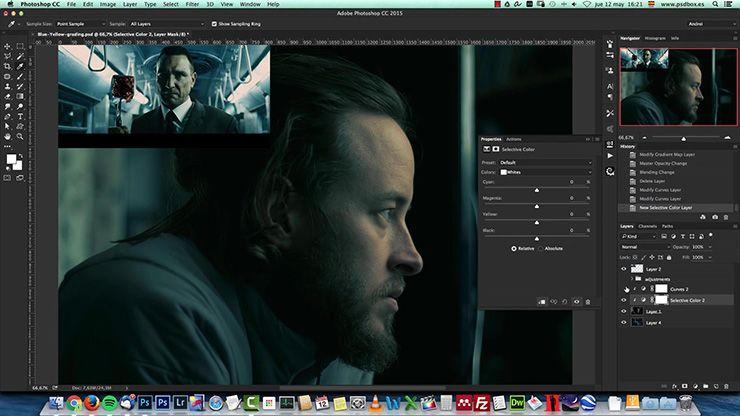
Task: Select the Type tool
Action: pyautogui.click(x=20, y=116)
